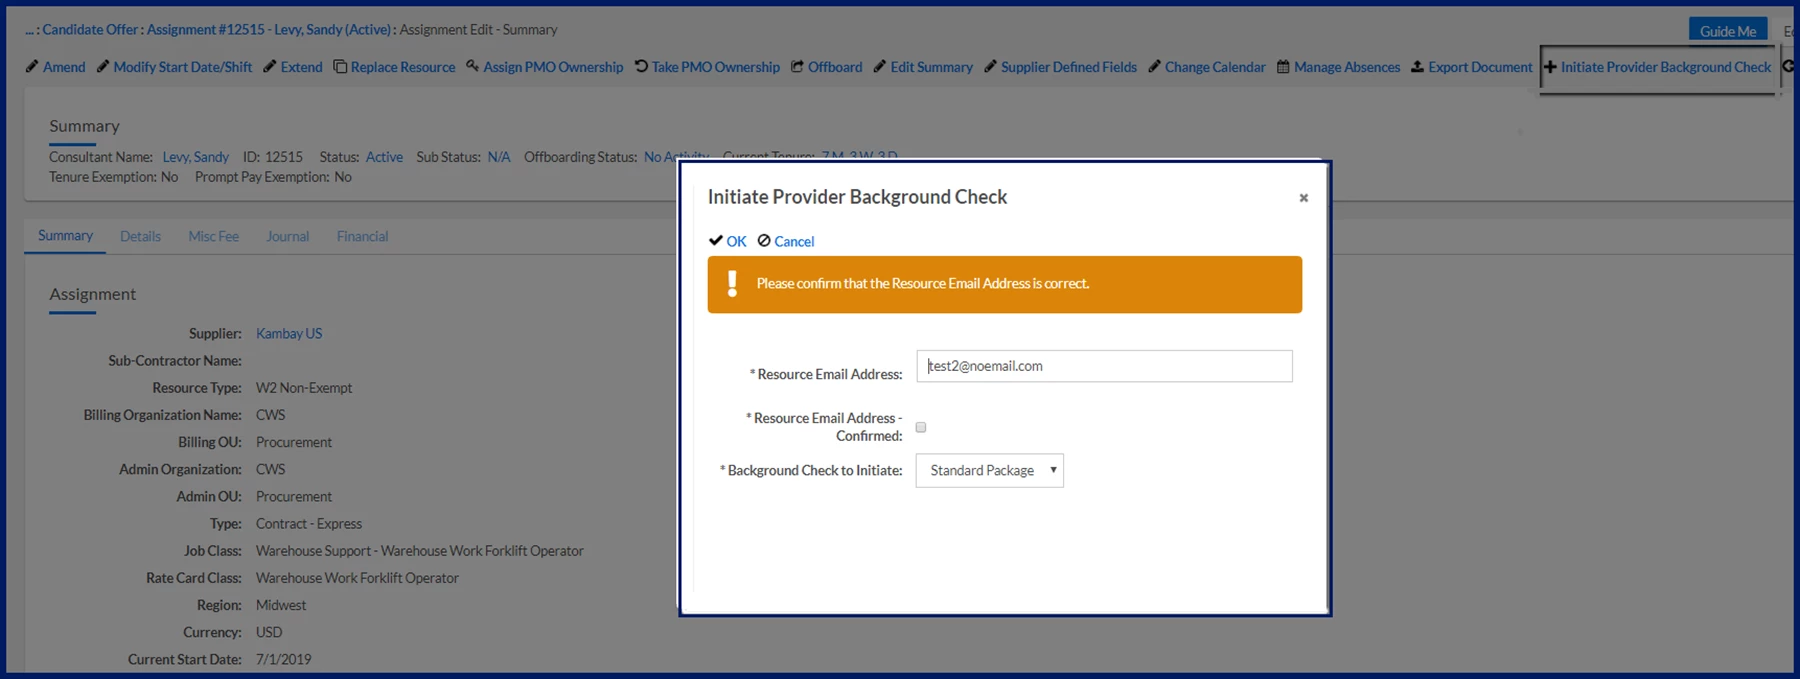Click the Edit Summary link
The height and width of the screenshot is (679, 1800).
pos(932,67)
